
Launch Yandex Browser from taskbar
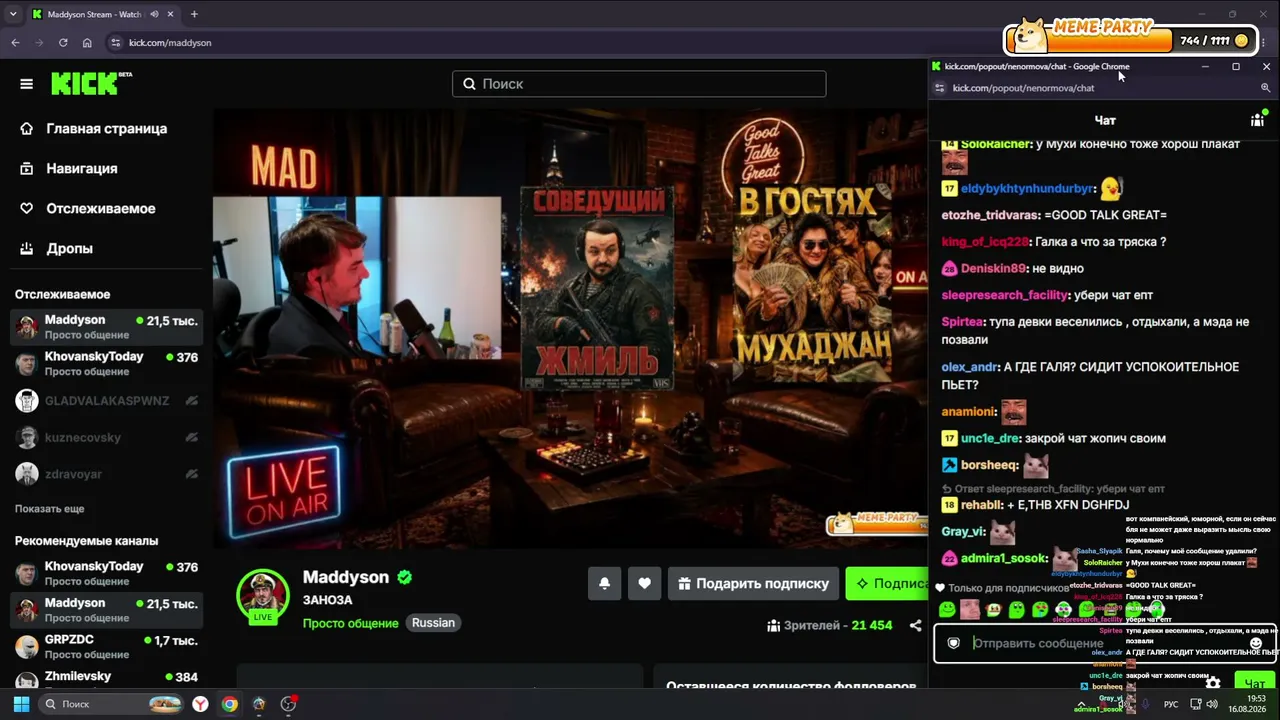pyautogui.click(x=201, y=704)
